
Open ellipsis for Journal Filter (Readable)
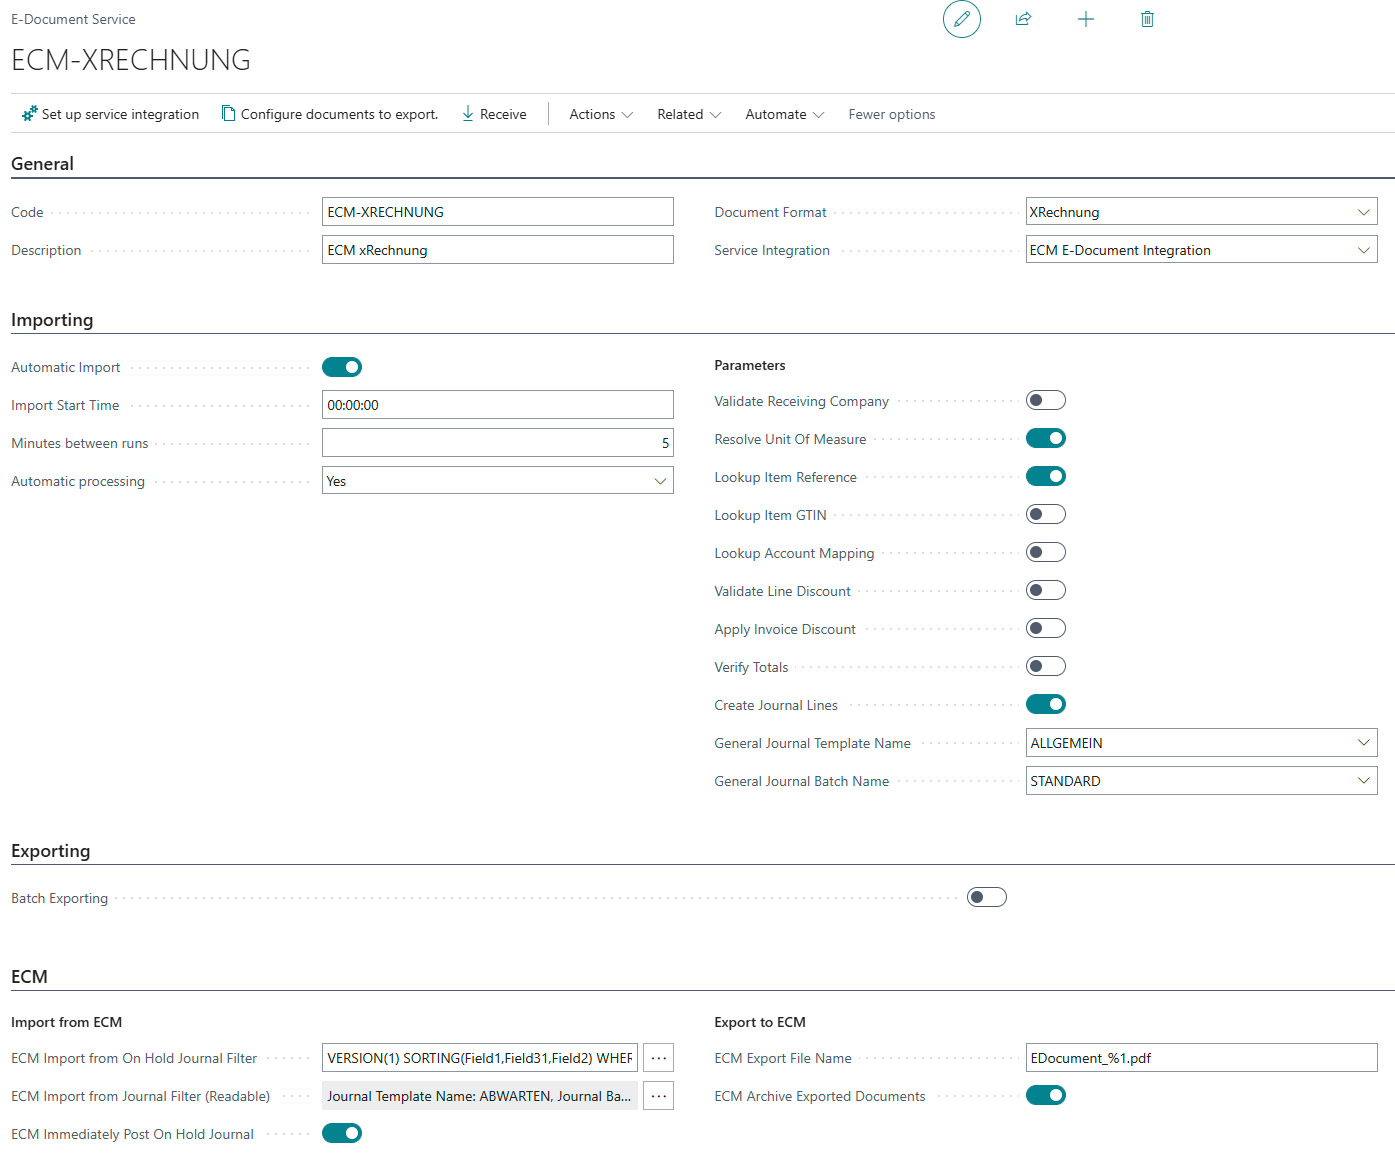[658, 1096]
